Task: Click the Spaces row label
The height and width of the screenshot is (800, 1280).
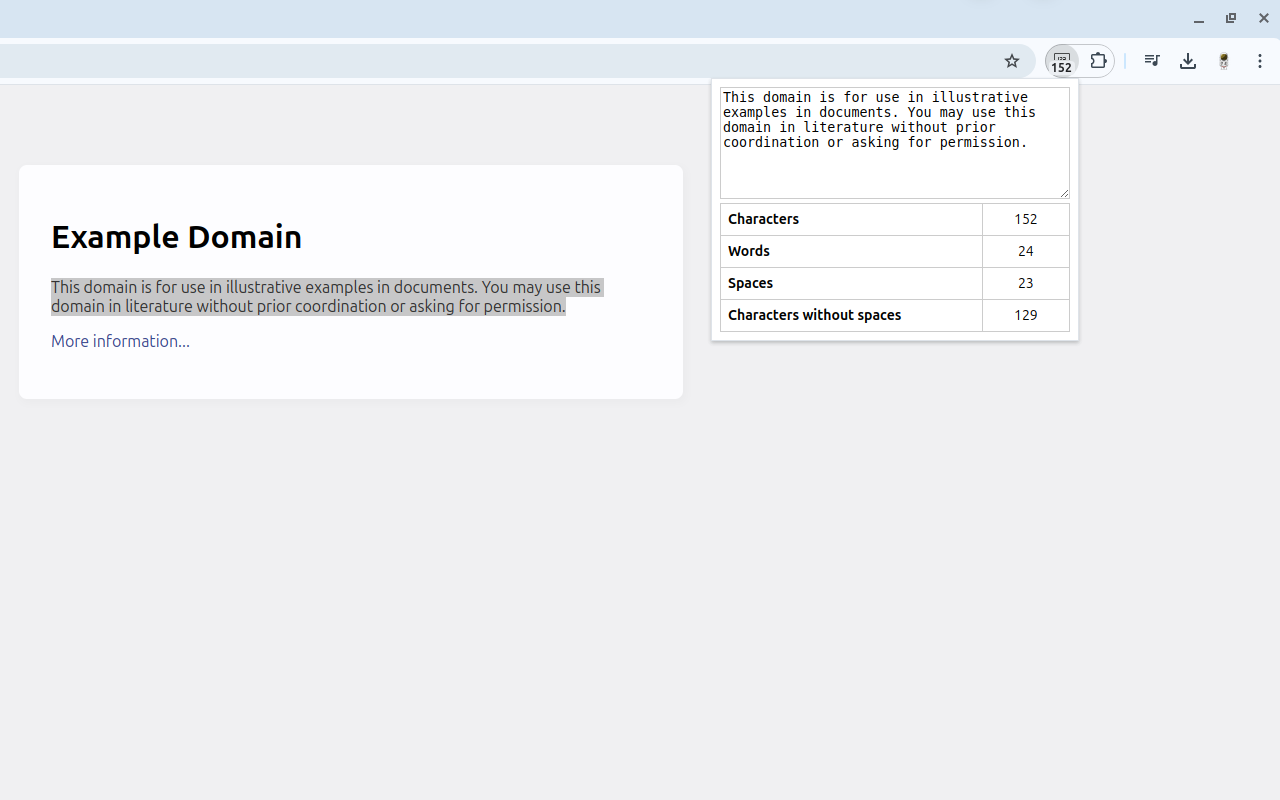Action: coord(750,283)
